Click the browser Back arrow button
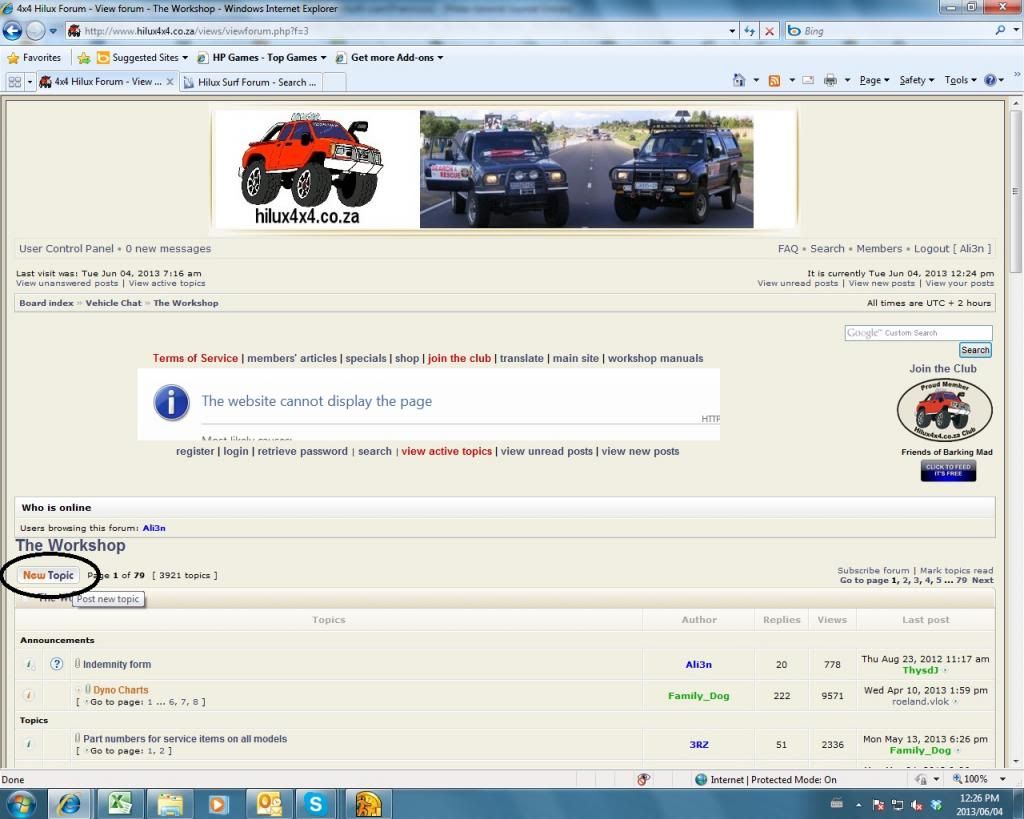1024x819 pixels. 12,31
